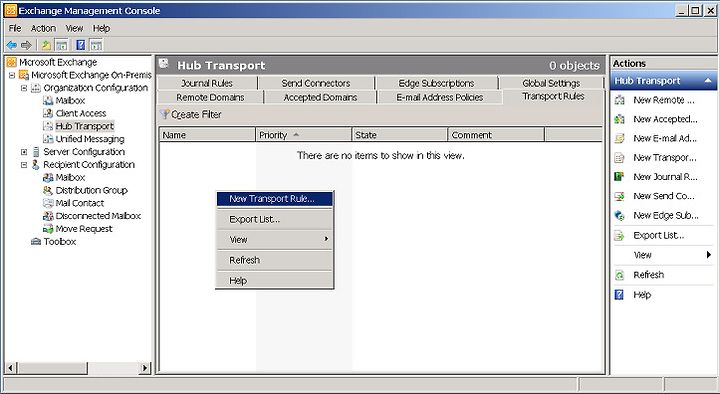The width and height of the screenshot is (720, 394).
Task: Click New Remote Domain action
Action: click(x=664, y=100)
